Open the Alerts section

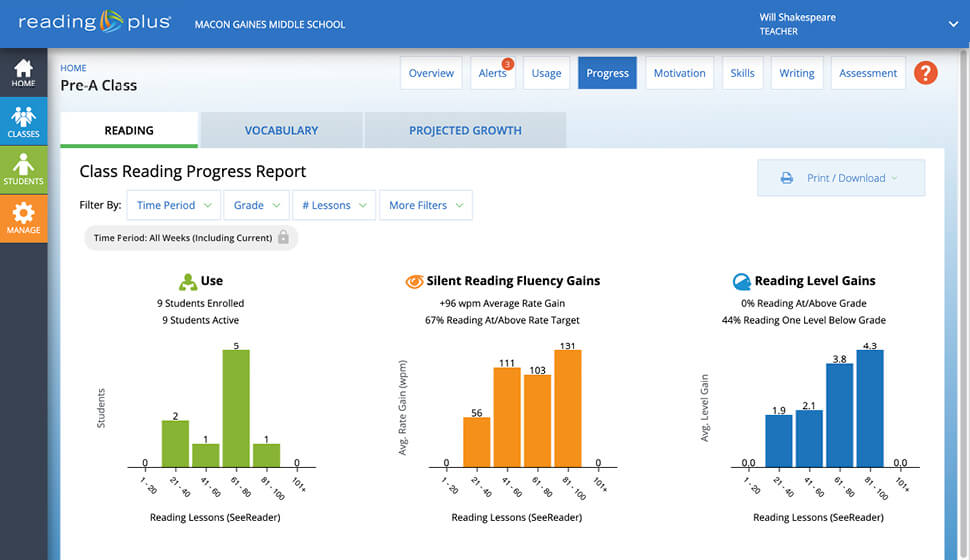(x=493, y=74)
